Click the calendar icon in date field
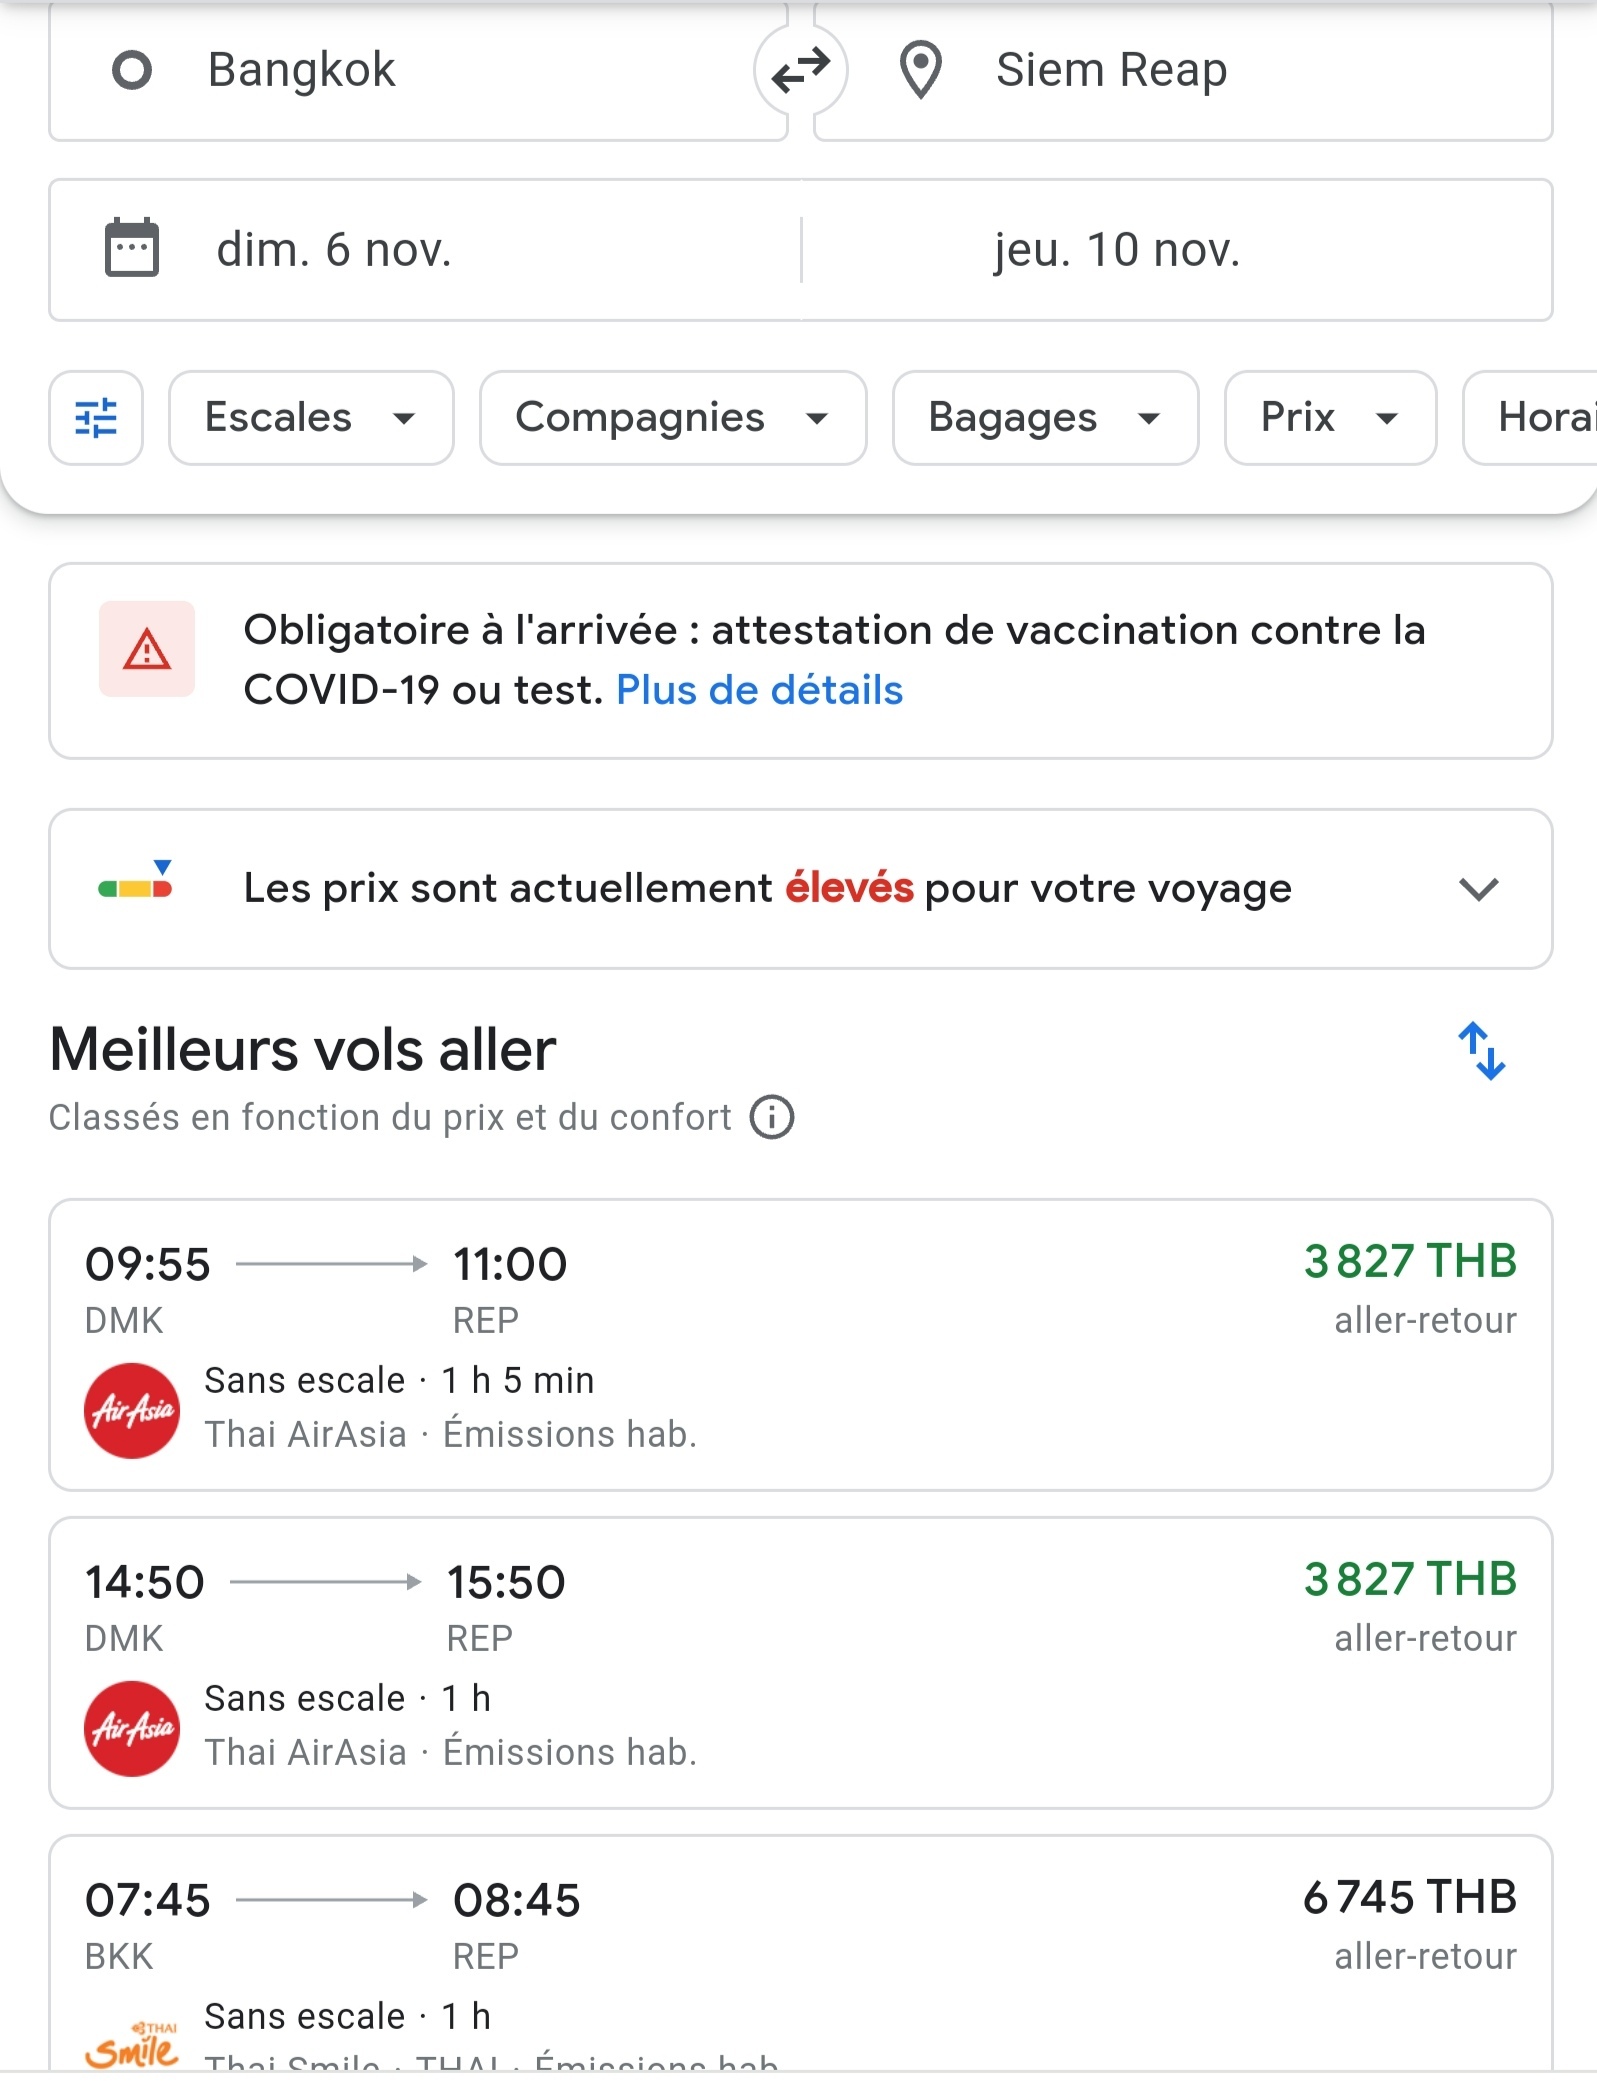The width and height of the screenshot is (1597, 2081). pos(132,248)
